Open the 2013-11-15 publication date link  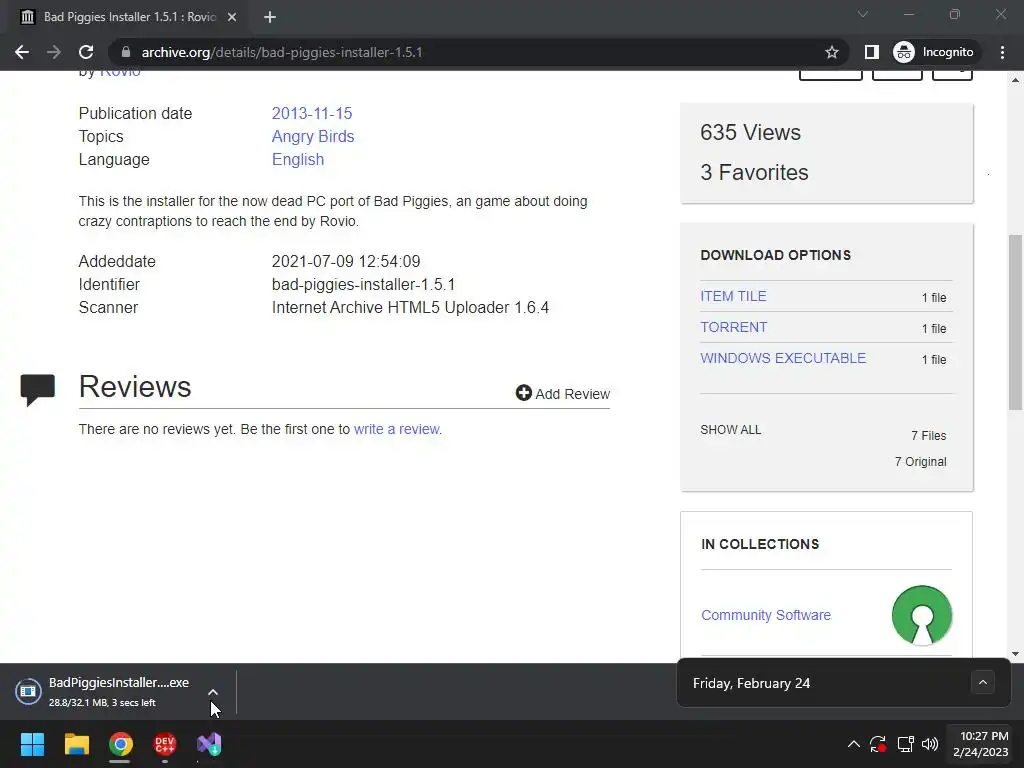point(312,113)
